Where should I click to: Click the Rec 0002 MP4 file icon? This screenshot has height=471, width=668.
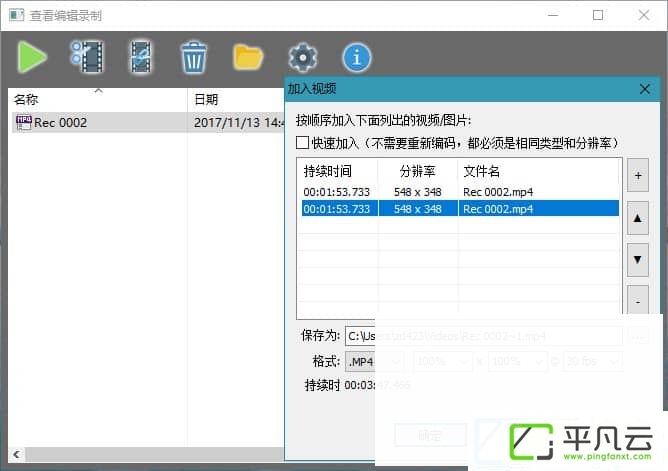(x=23, y=123)
